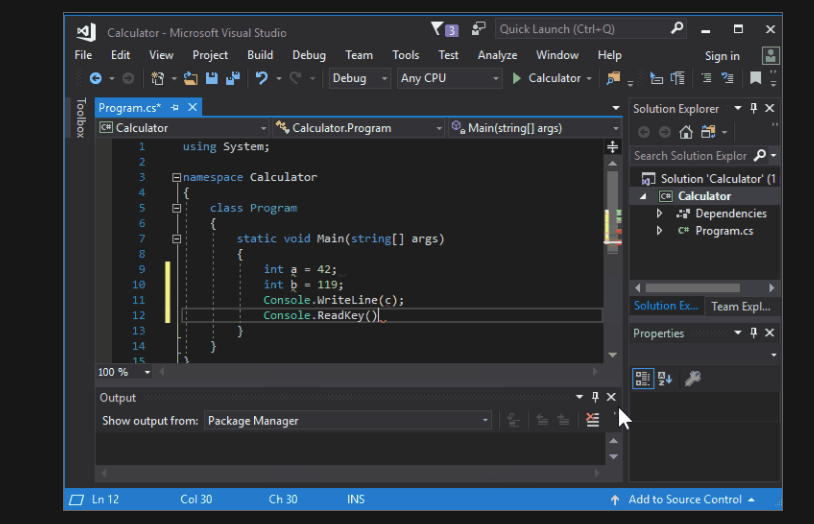Click the Find in Files toolbar icon
The width and height of the screenshot is (814, 524).
(x=613, y=78)
